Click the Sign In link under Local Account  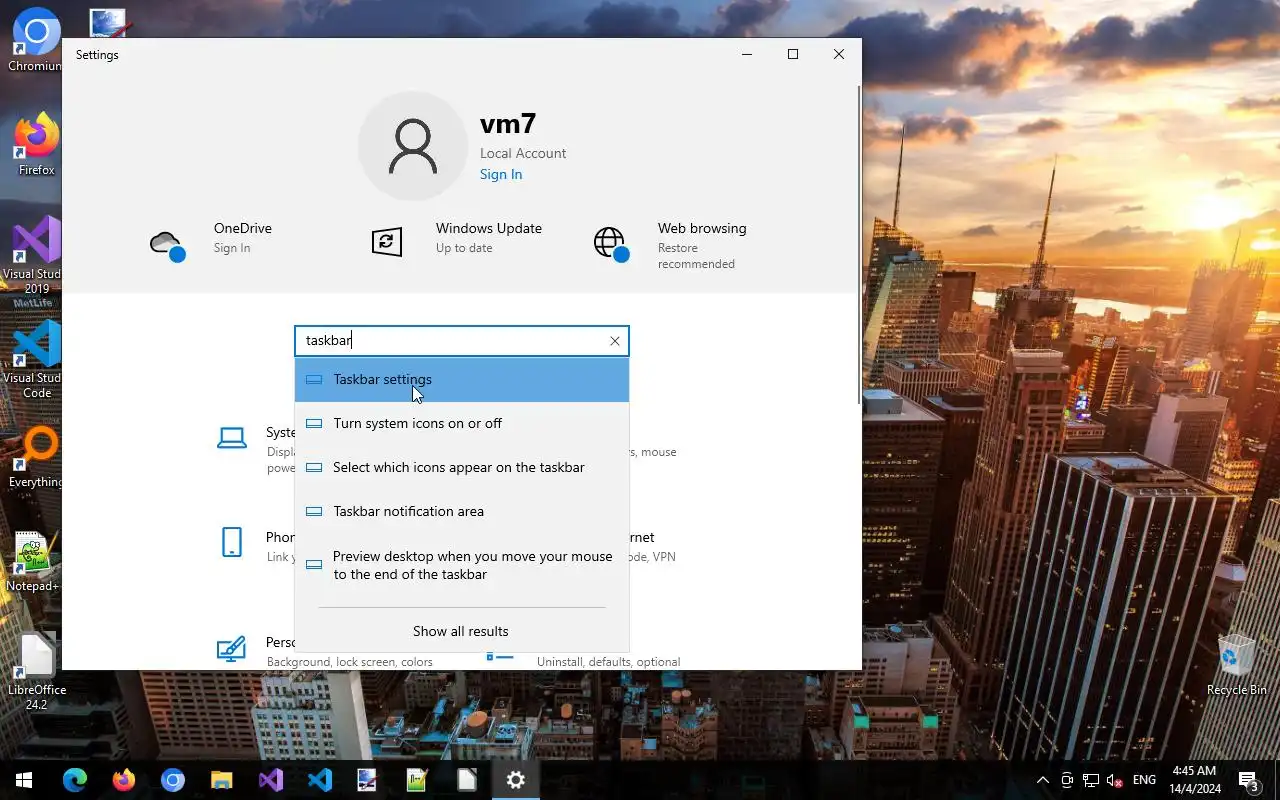[501, 174]
